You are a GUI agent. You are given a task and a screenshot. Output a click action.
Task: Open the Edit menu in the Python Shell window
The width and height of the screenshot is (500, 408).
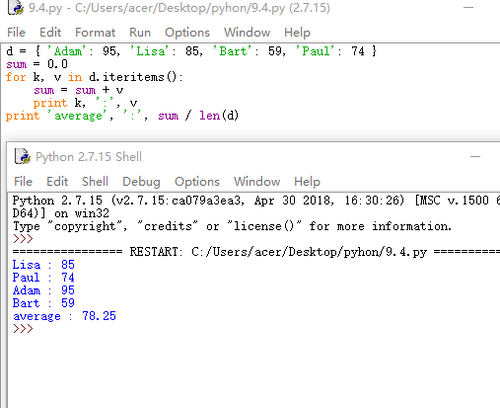[57, 182]
